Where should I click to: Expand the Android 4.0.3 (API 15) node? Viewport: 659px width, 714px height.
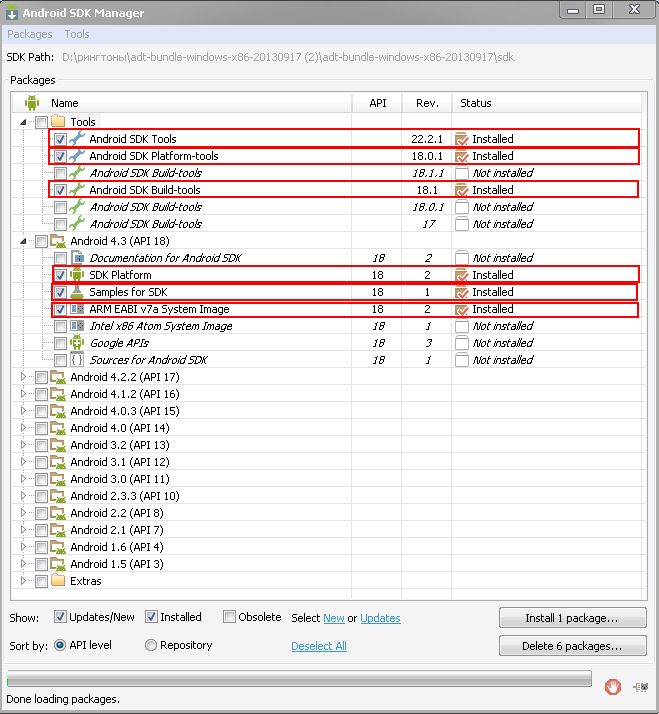point(23,411)
